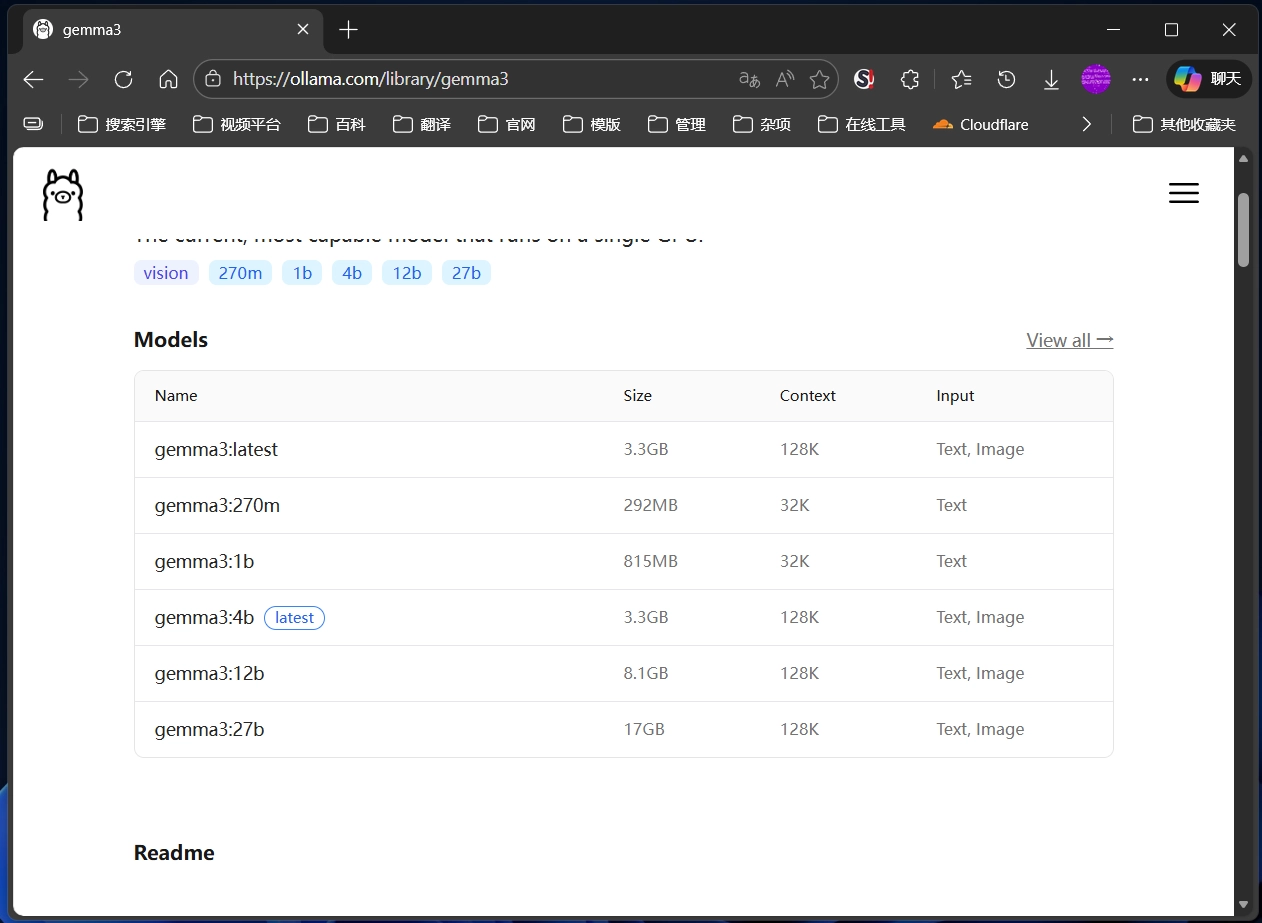Click the 27b size tag

466,273
